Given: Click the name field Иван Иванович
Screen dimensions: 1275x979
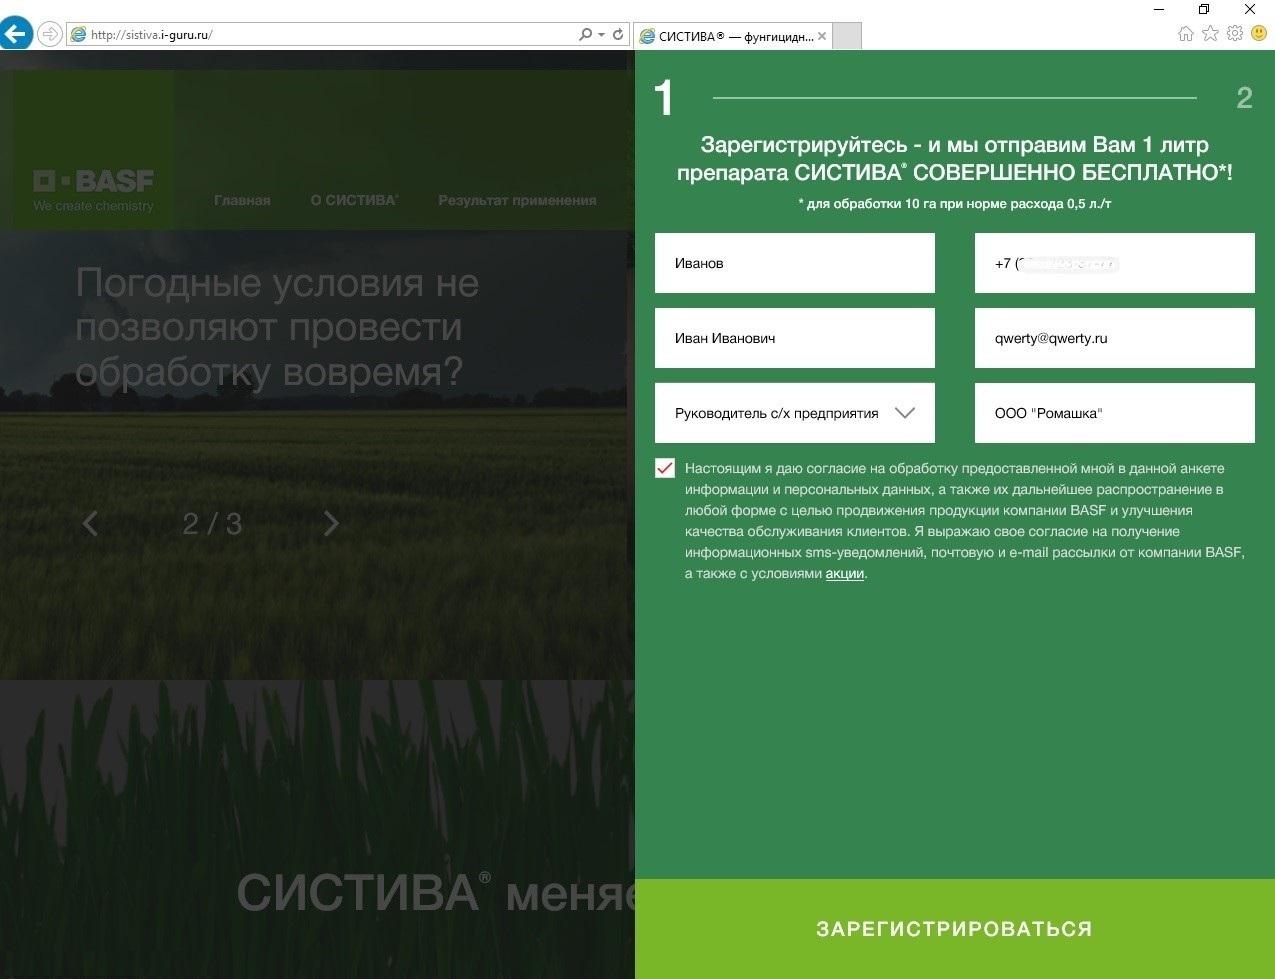Looking at the screenshot, I should (795, 338).
